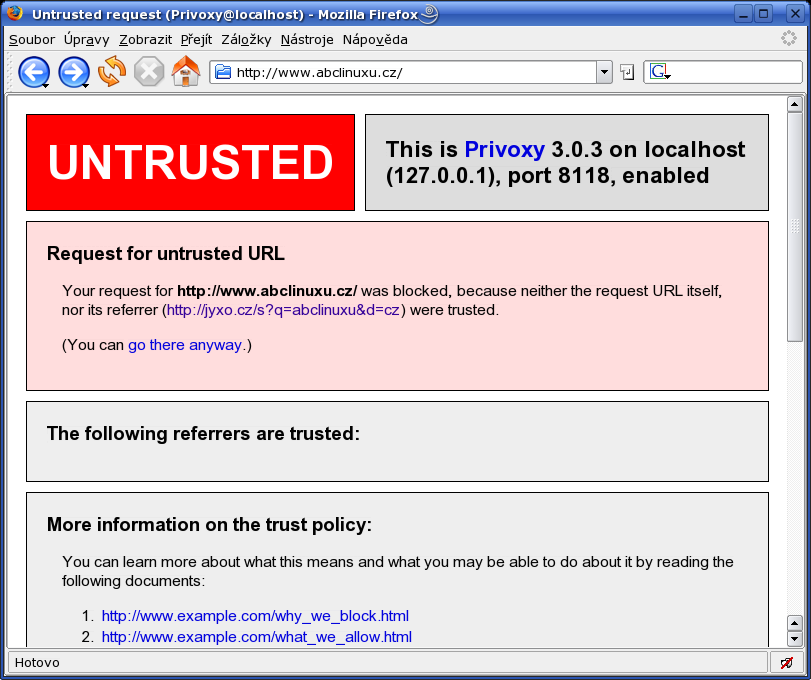Click the Firefox logo in the title bar
The width and height of the screenshot is (811, 680).
point(14,13)
